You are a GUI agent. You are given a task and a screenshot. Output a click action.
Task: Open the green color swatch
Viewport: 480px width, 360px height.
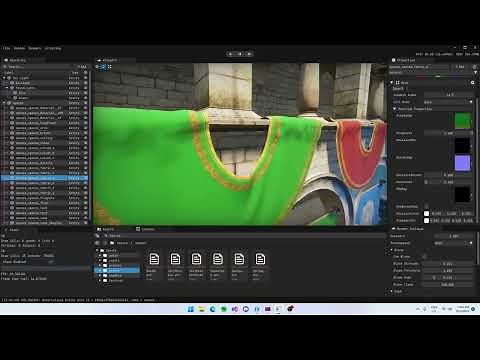tap(463, 121)
